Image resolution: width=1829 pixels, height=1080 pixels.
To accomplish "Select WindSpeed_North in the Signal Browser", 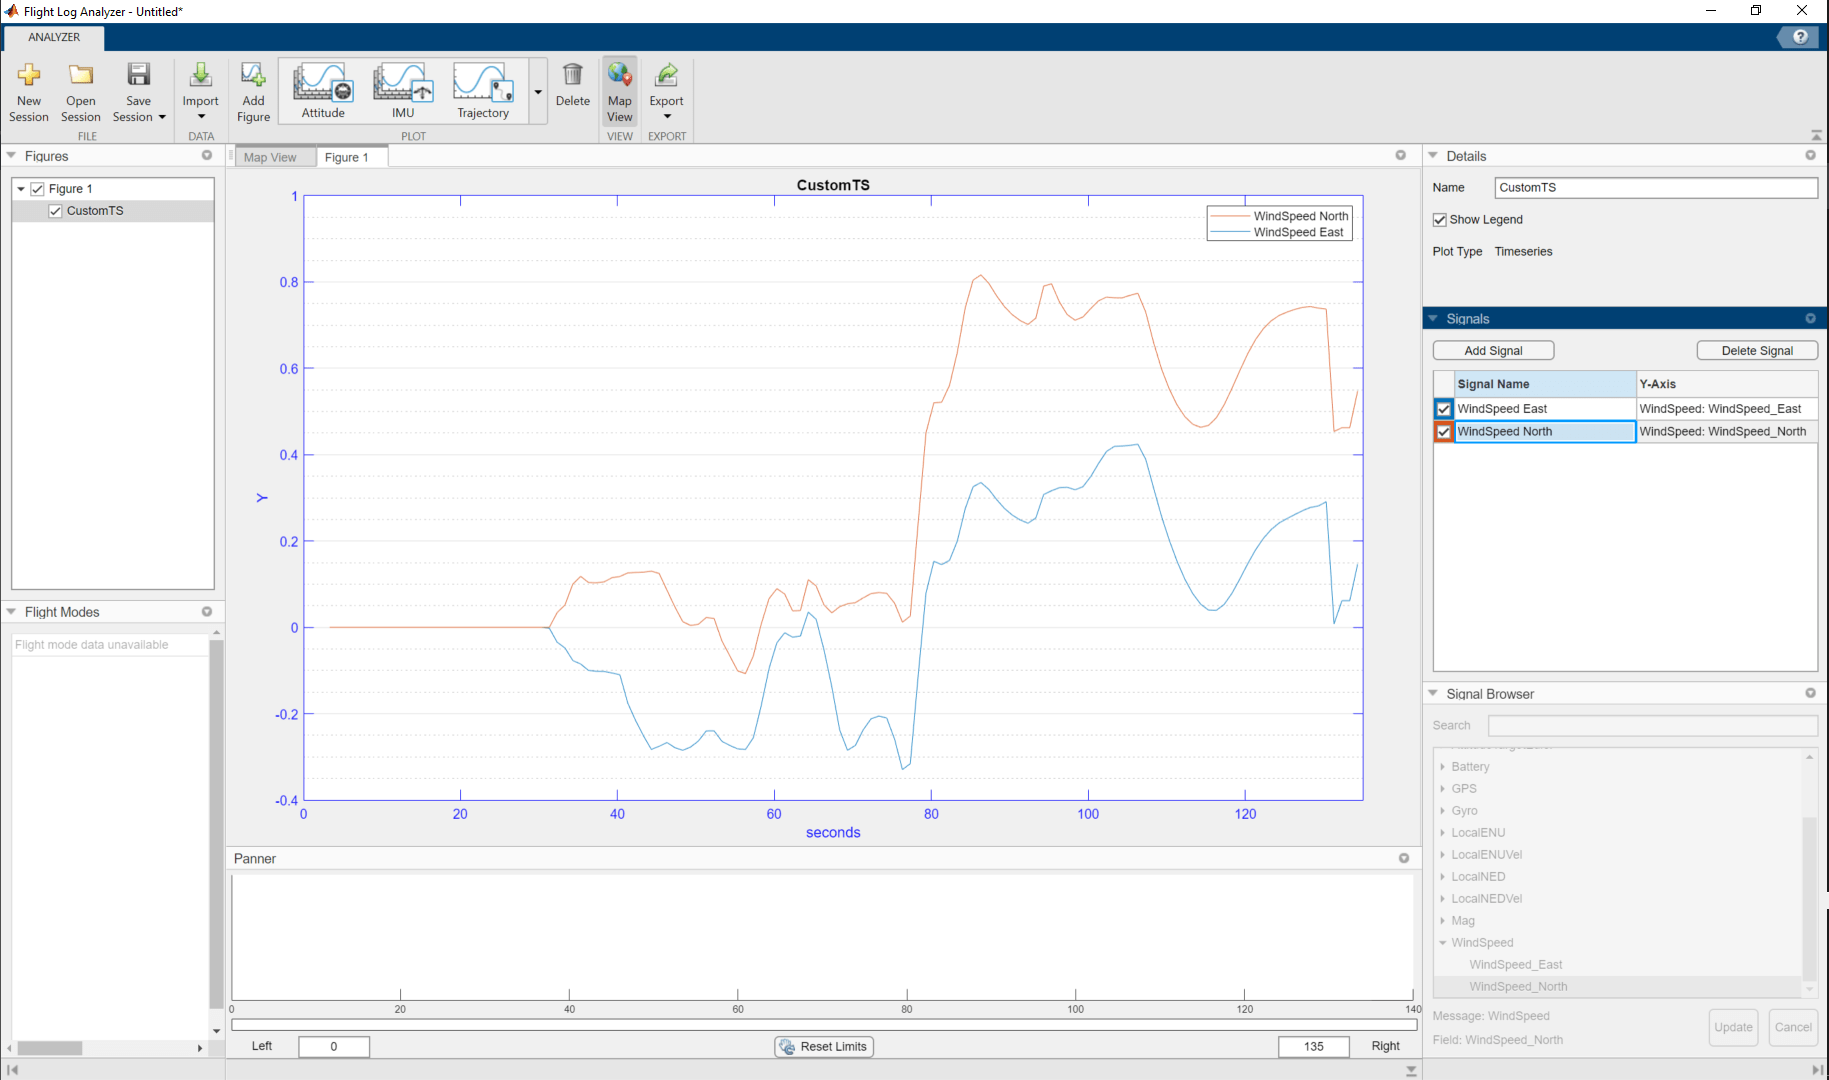I will pyautogui.click(x=1518, y=987).
